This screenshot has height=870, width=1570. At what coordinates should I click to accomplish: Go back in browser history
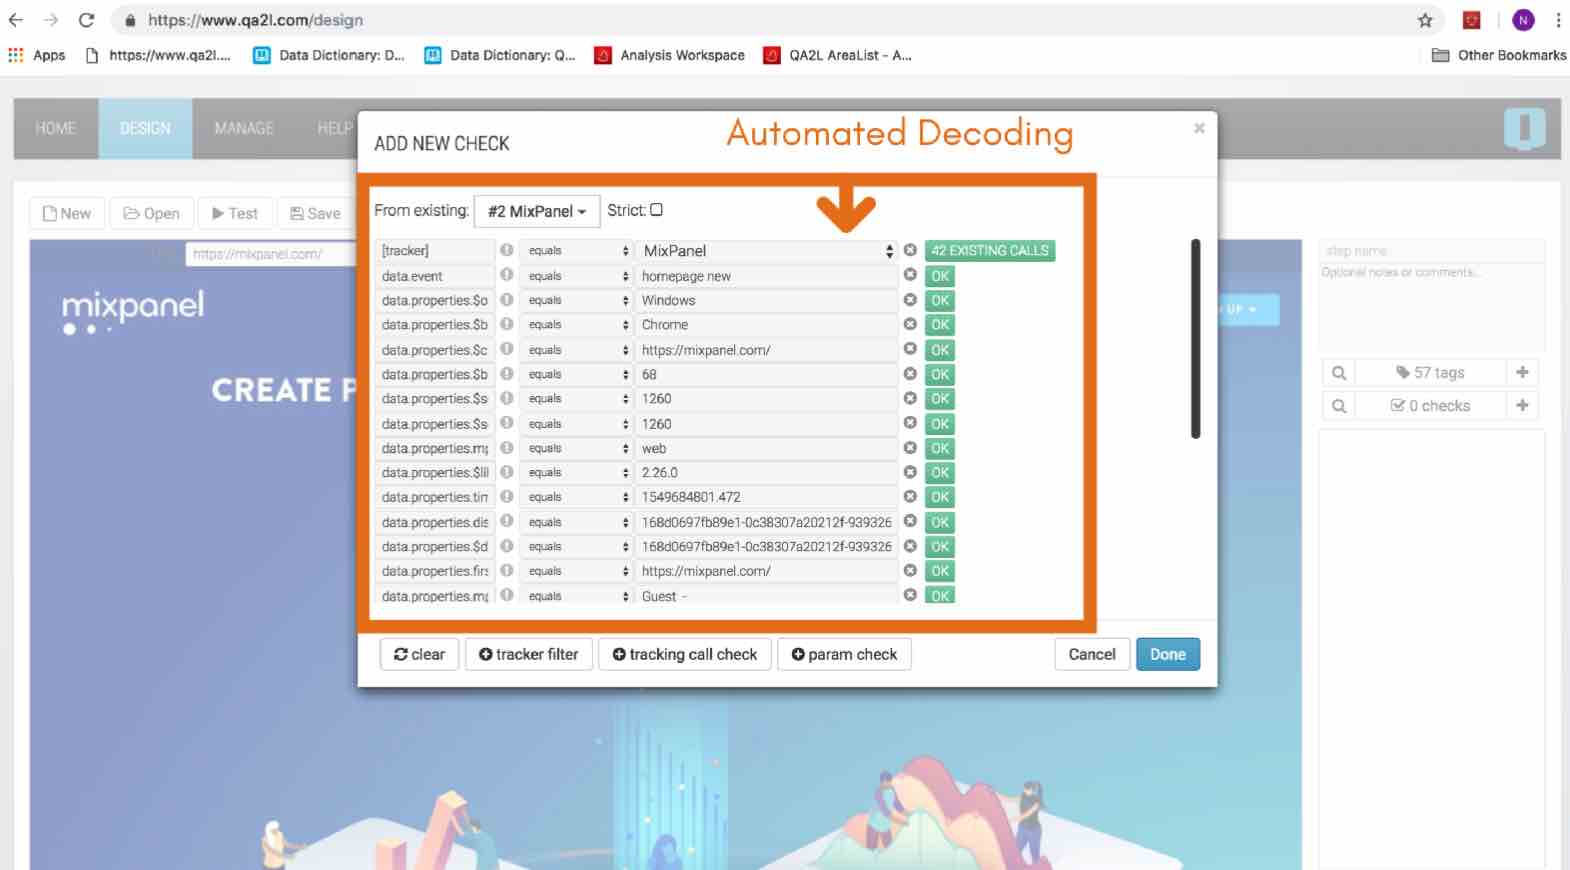click(x=16, y=20)
